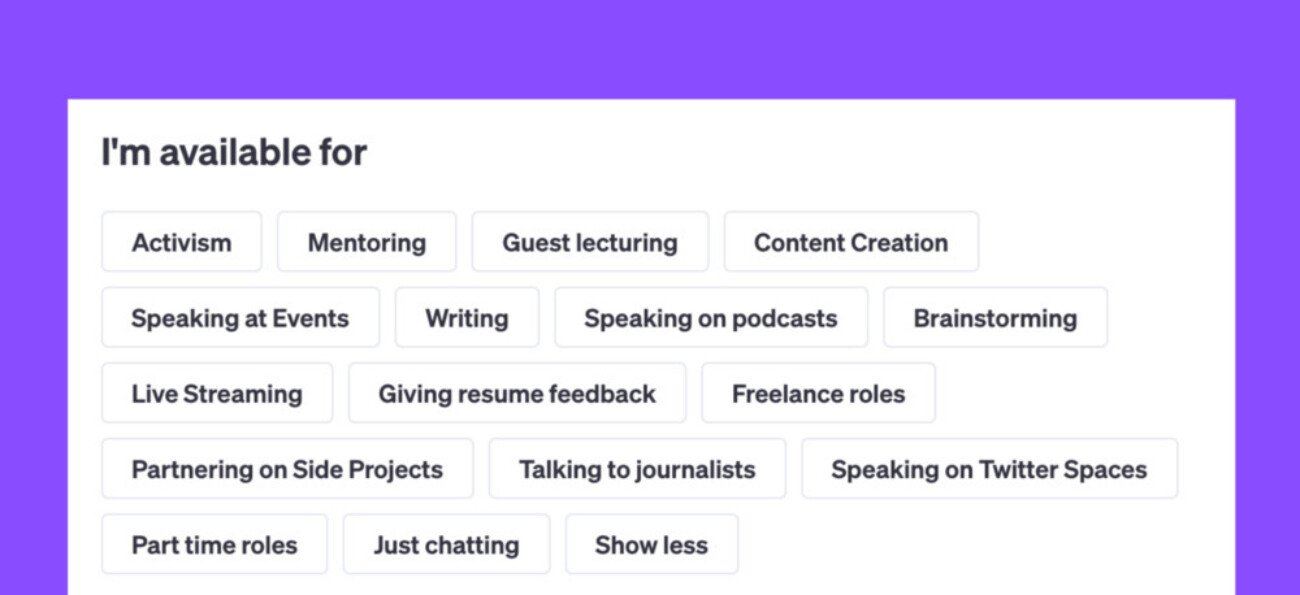Image resolution: width=1300 pixels, height=595 pixels.
Task: Select Giving resume feedback option
Action: pos(516,393)
